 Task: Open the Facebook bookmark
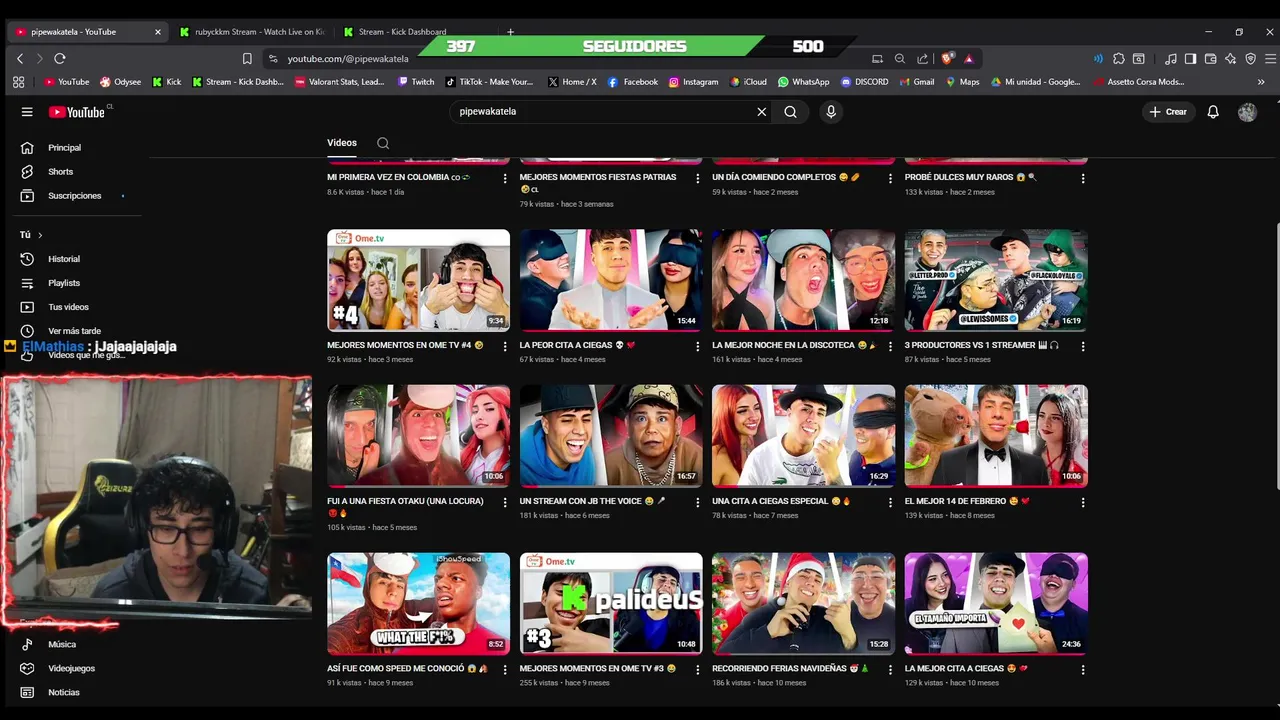coord(633,82)
